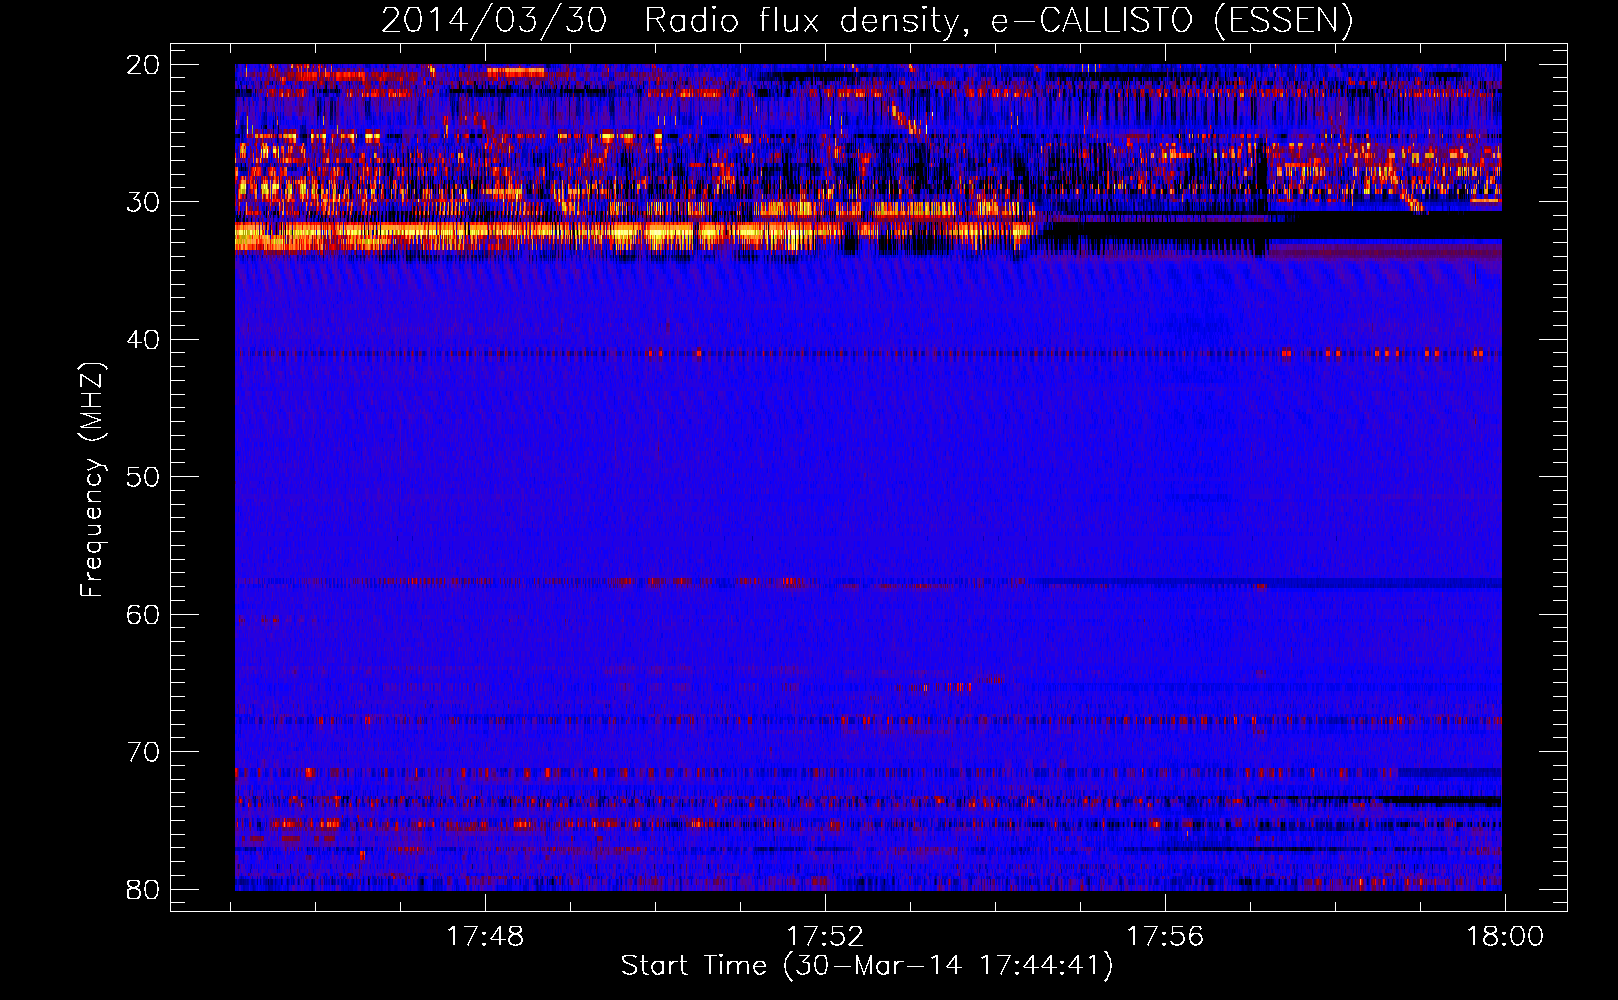Click the 30 MHz frequency tick label
Screen dimensions: 1618x1000
pos(143,202)
